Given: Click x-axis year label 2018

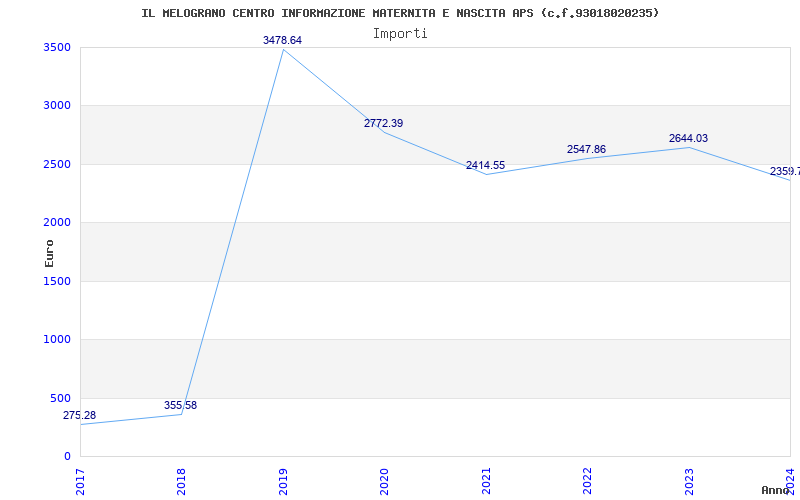Looking at the screenshot, I should 181,481.
